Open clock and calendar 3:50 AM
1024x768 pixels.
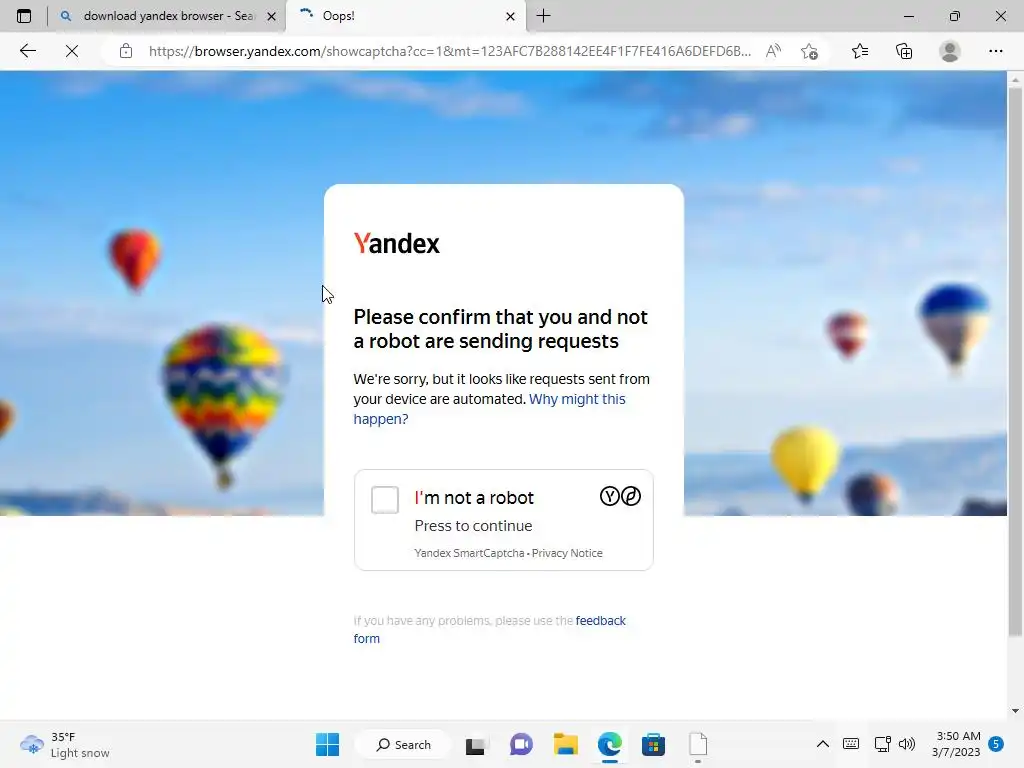click(x=956, y=744)
